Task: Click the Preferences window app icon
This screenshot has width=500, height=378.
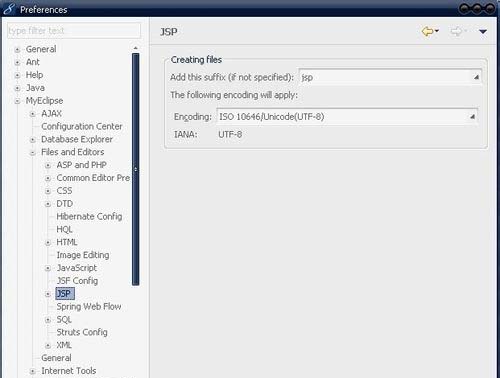Action: [9, 9]
